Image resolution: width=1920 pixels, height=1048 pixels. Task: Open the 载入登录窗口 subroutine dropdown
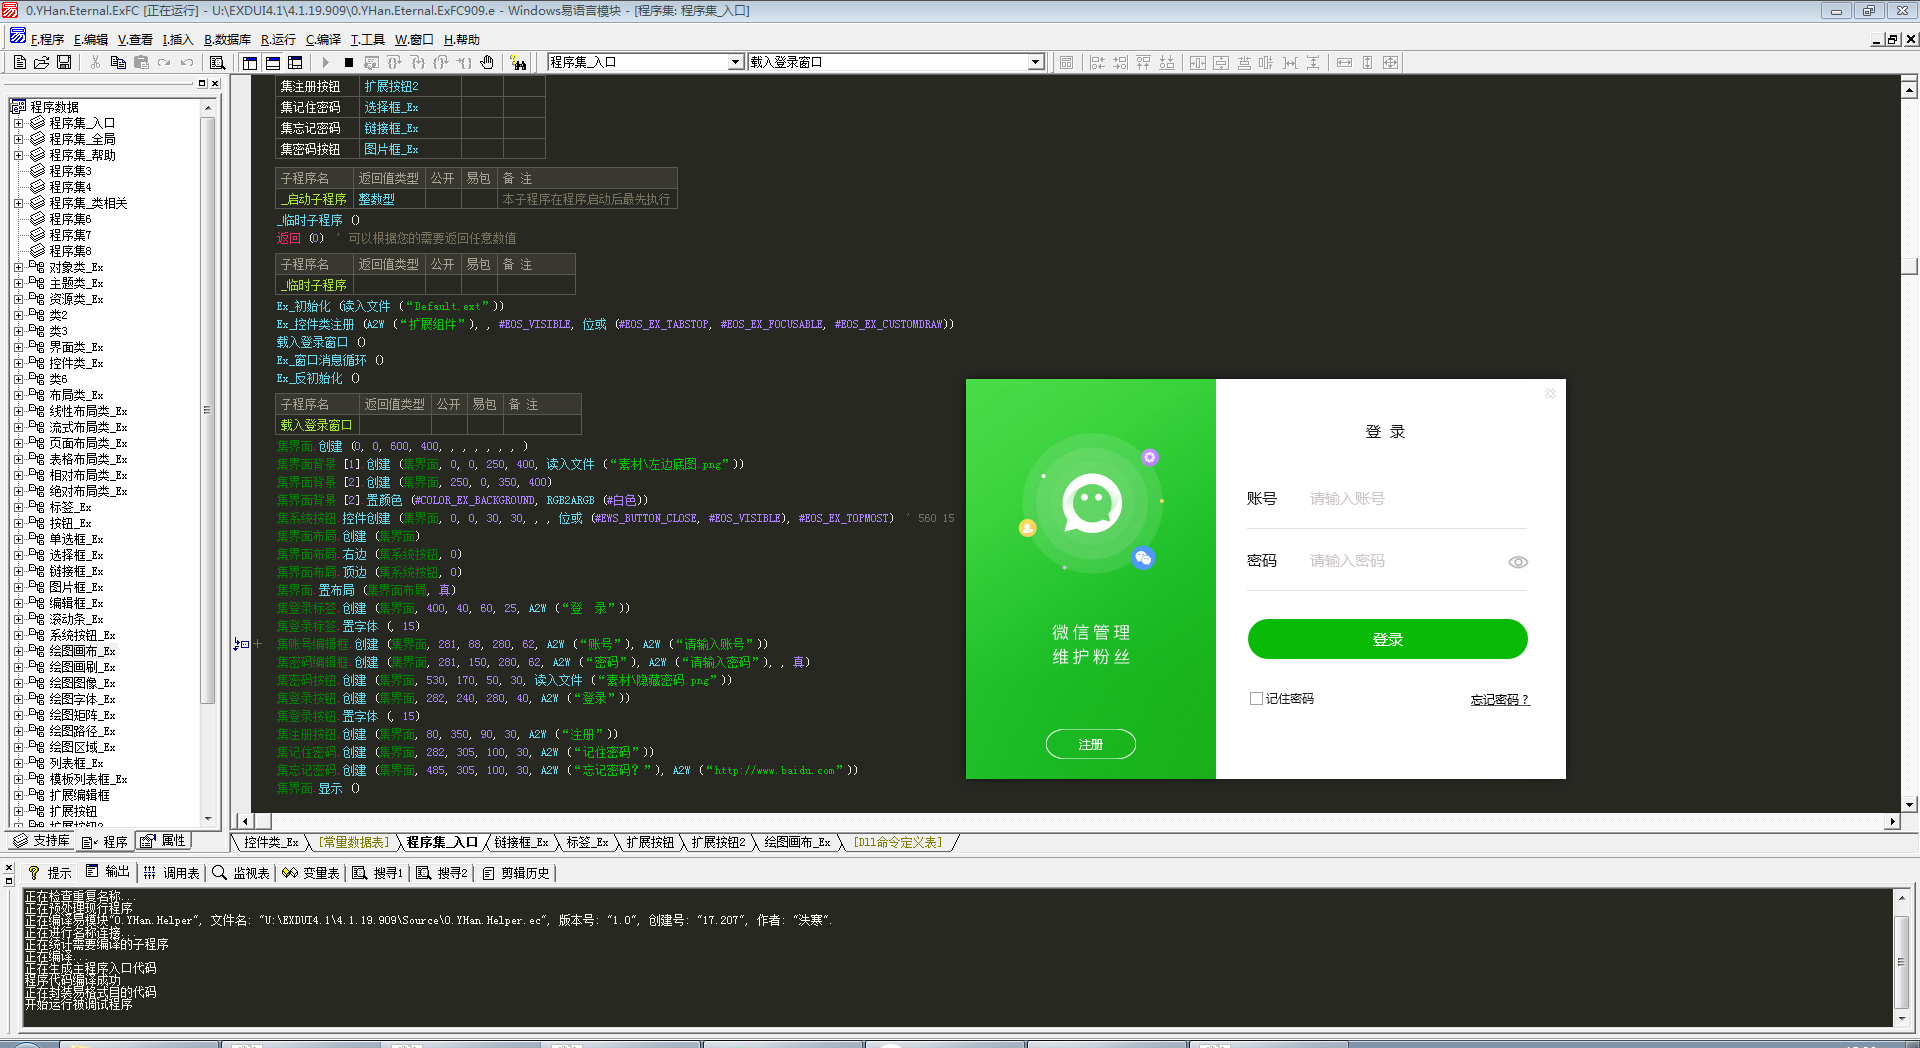1035,62
